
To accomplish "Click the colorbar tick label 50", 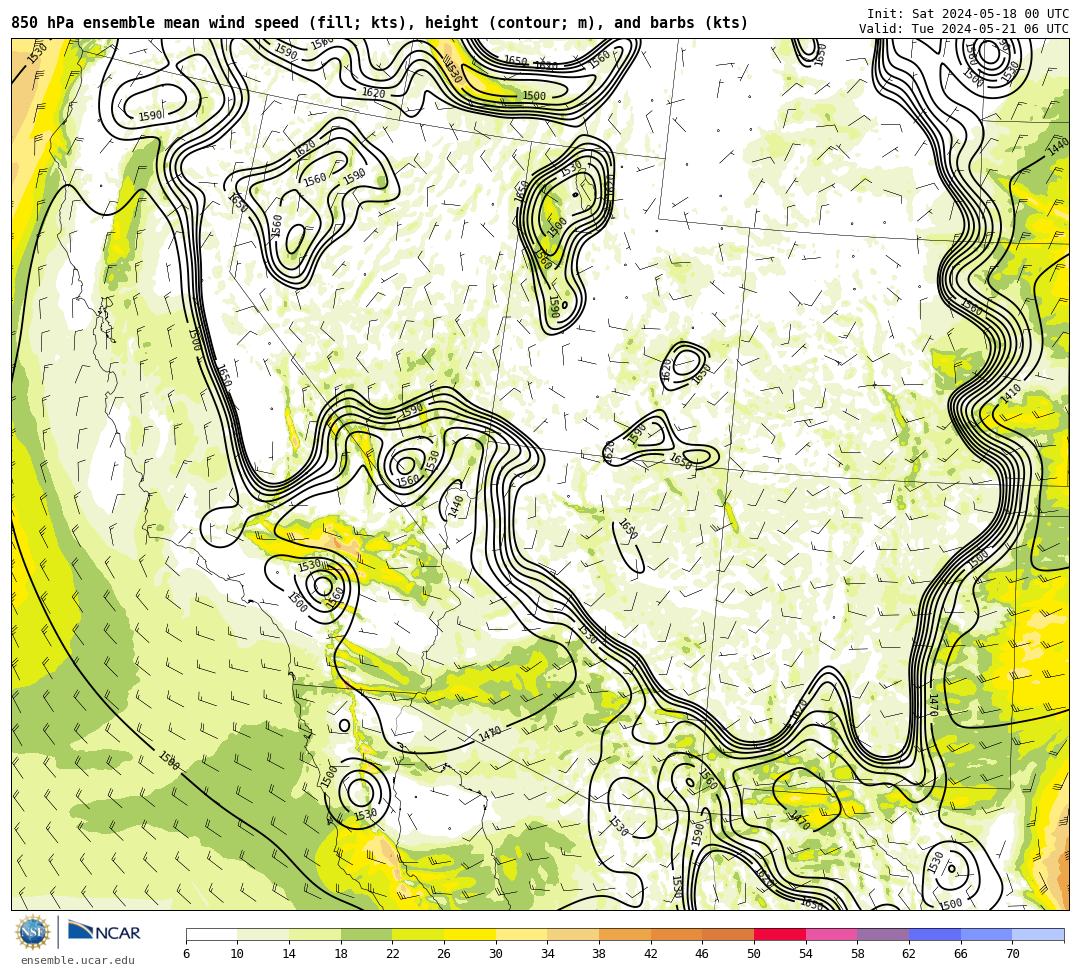I will [754, 954].
